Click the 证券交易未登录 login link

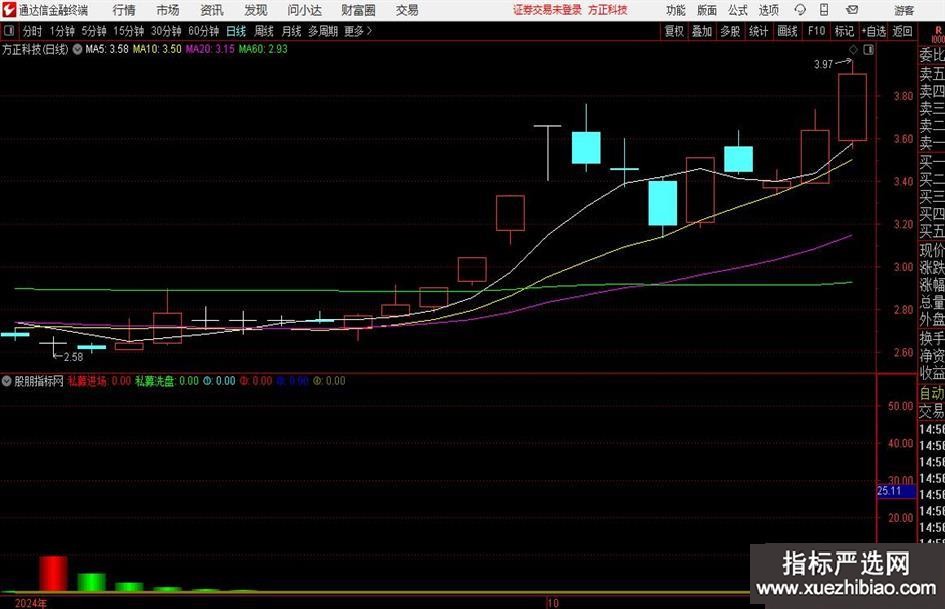tap(547, 10)
